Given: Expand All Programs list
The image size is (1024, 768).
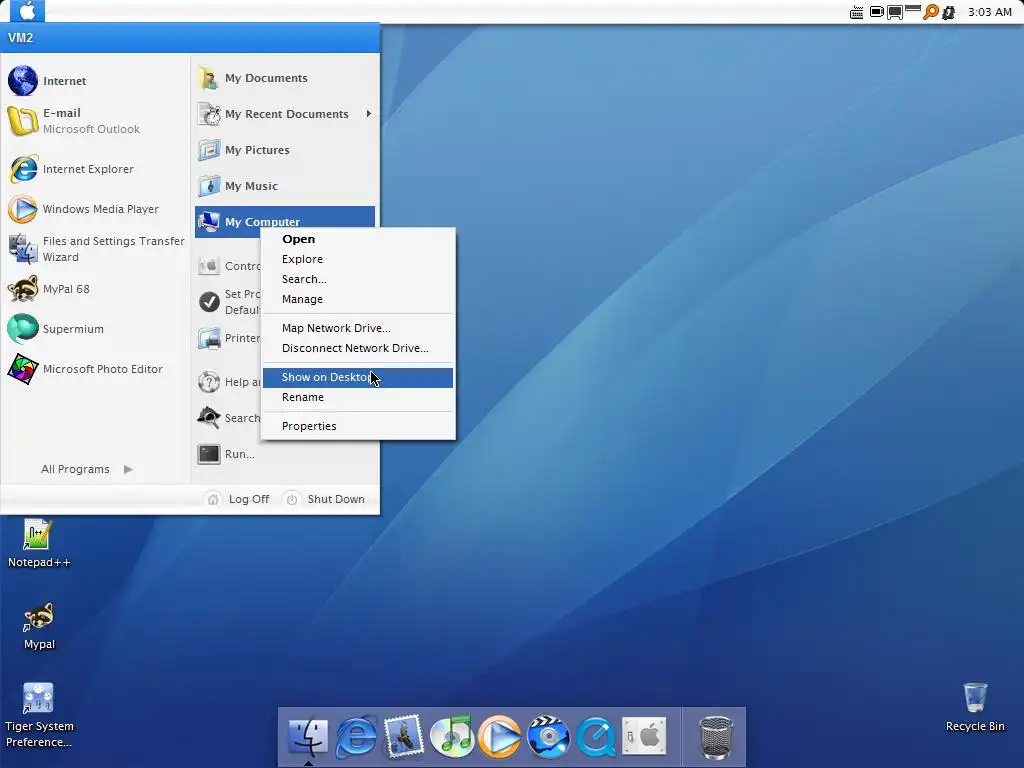Looking at the screenshot, I should 87,469.
